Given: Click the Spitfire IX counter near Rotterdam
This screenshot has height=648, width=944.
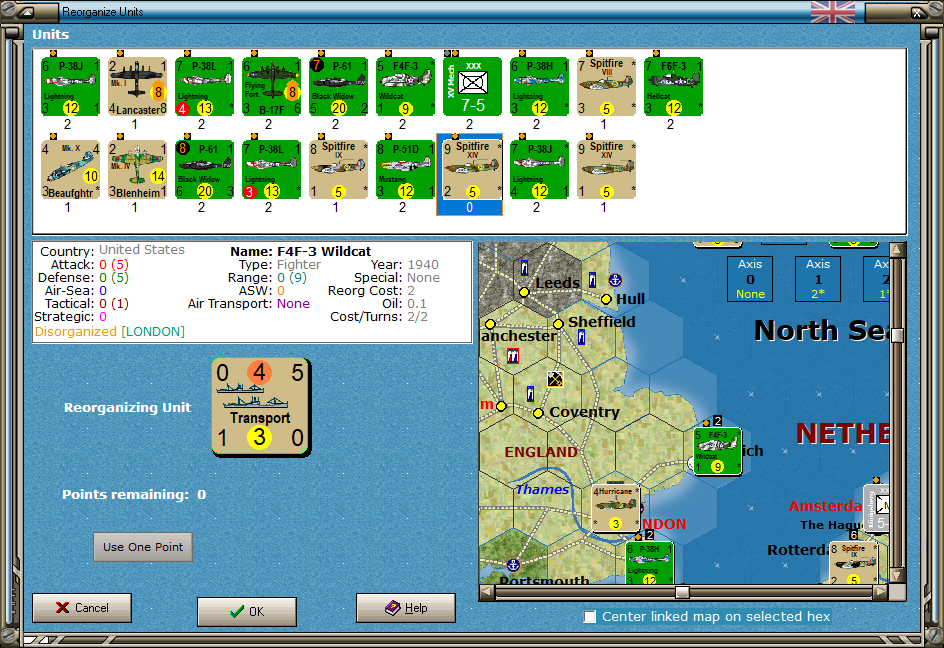Looking at the screenshot, I should (x=853, y=563).
